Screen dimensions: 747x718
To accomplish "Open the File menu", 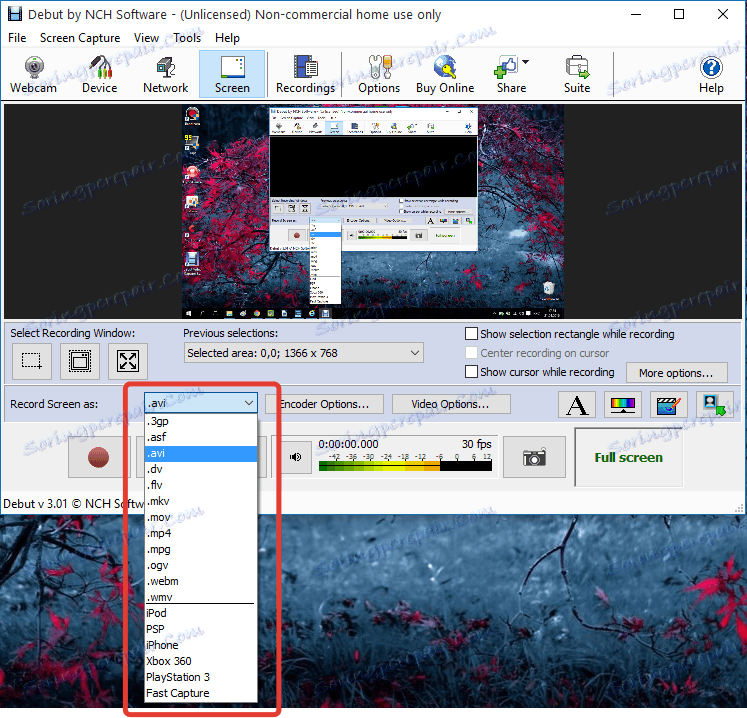I will (x=17, y=38).
